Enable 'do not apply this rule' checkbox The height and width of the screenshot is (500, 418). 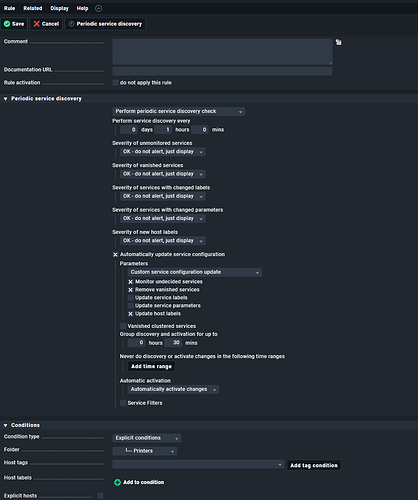[x=115, y=83]
